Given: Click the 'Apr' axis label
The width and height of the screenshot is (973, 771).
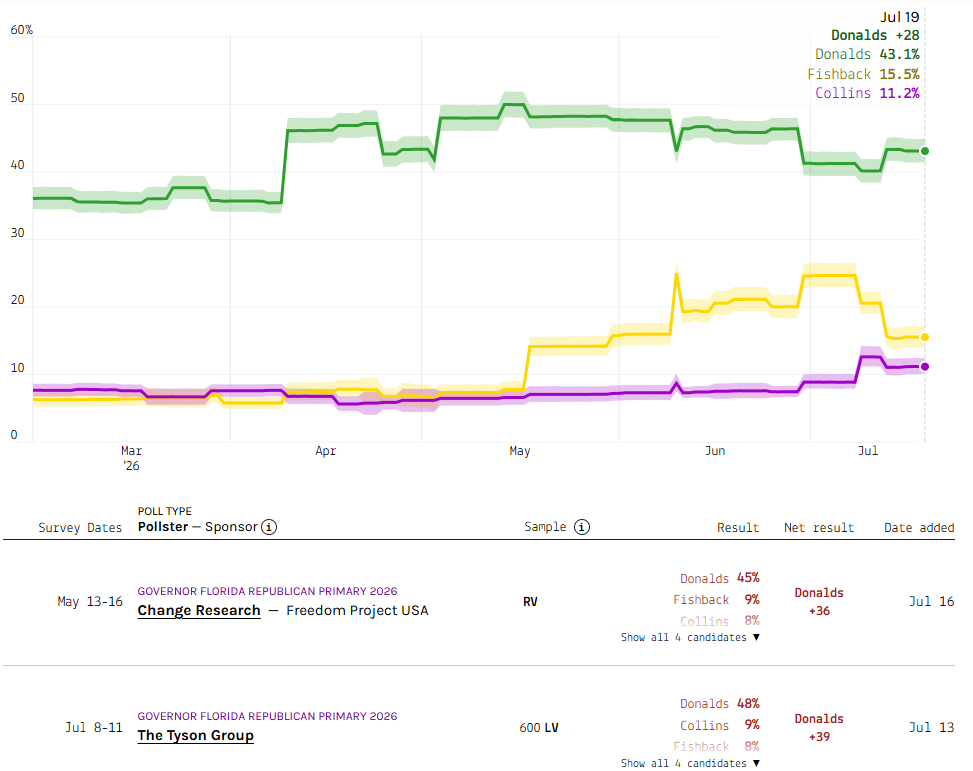Looking at the screenshot, I should pos(326,451).
